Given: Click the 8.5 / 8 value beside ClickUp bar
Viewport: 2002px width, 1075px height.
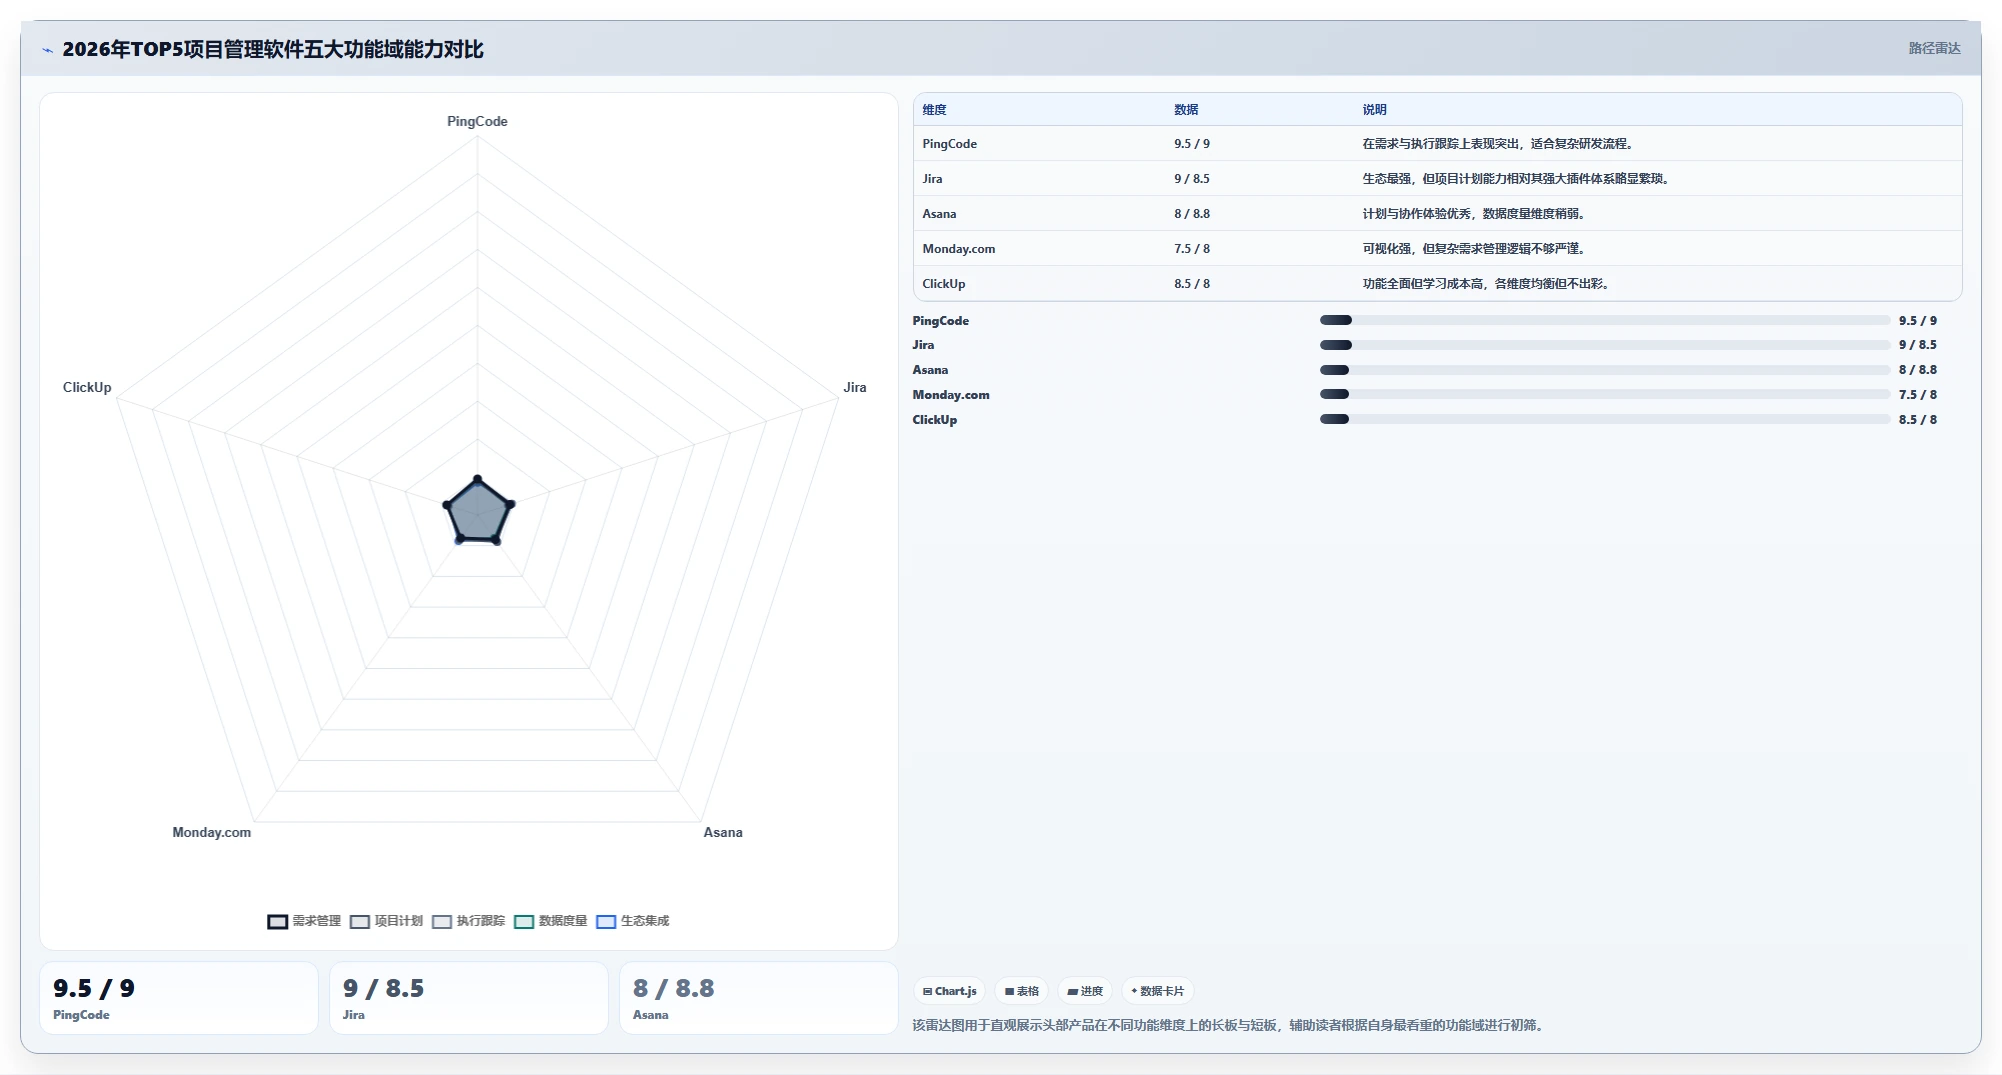Looking at the screenshot, I should click(1918, 420).
